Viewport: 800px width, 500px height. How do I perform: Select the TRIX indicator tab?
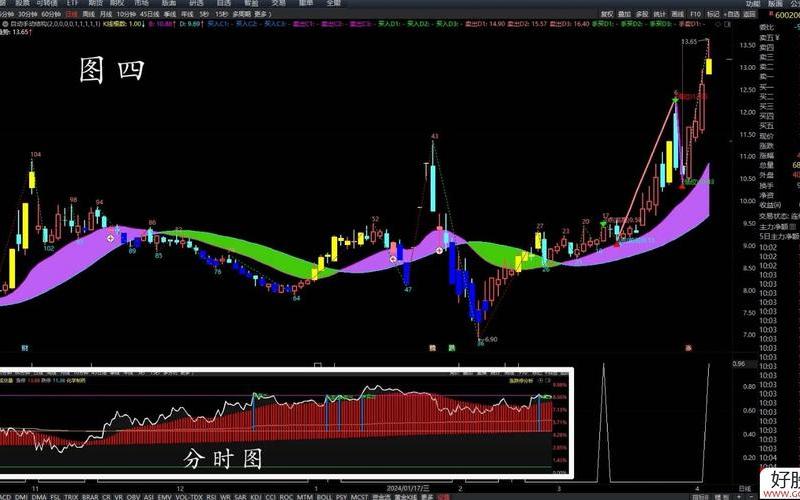click(70, 496)
